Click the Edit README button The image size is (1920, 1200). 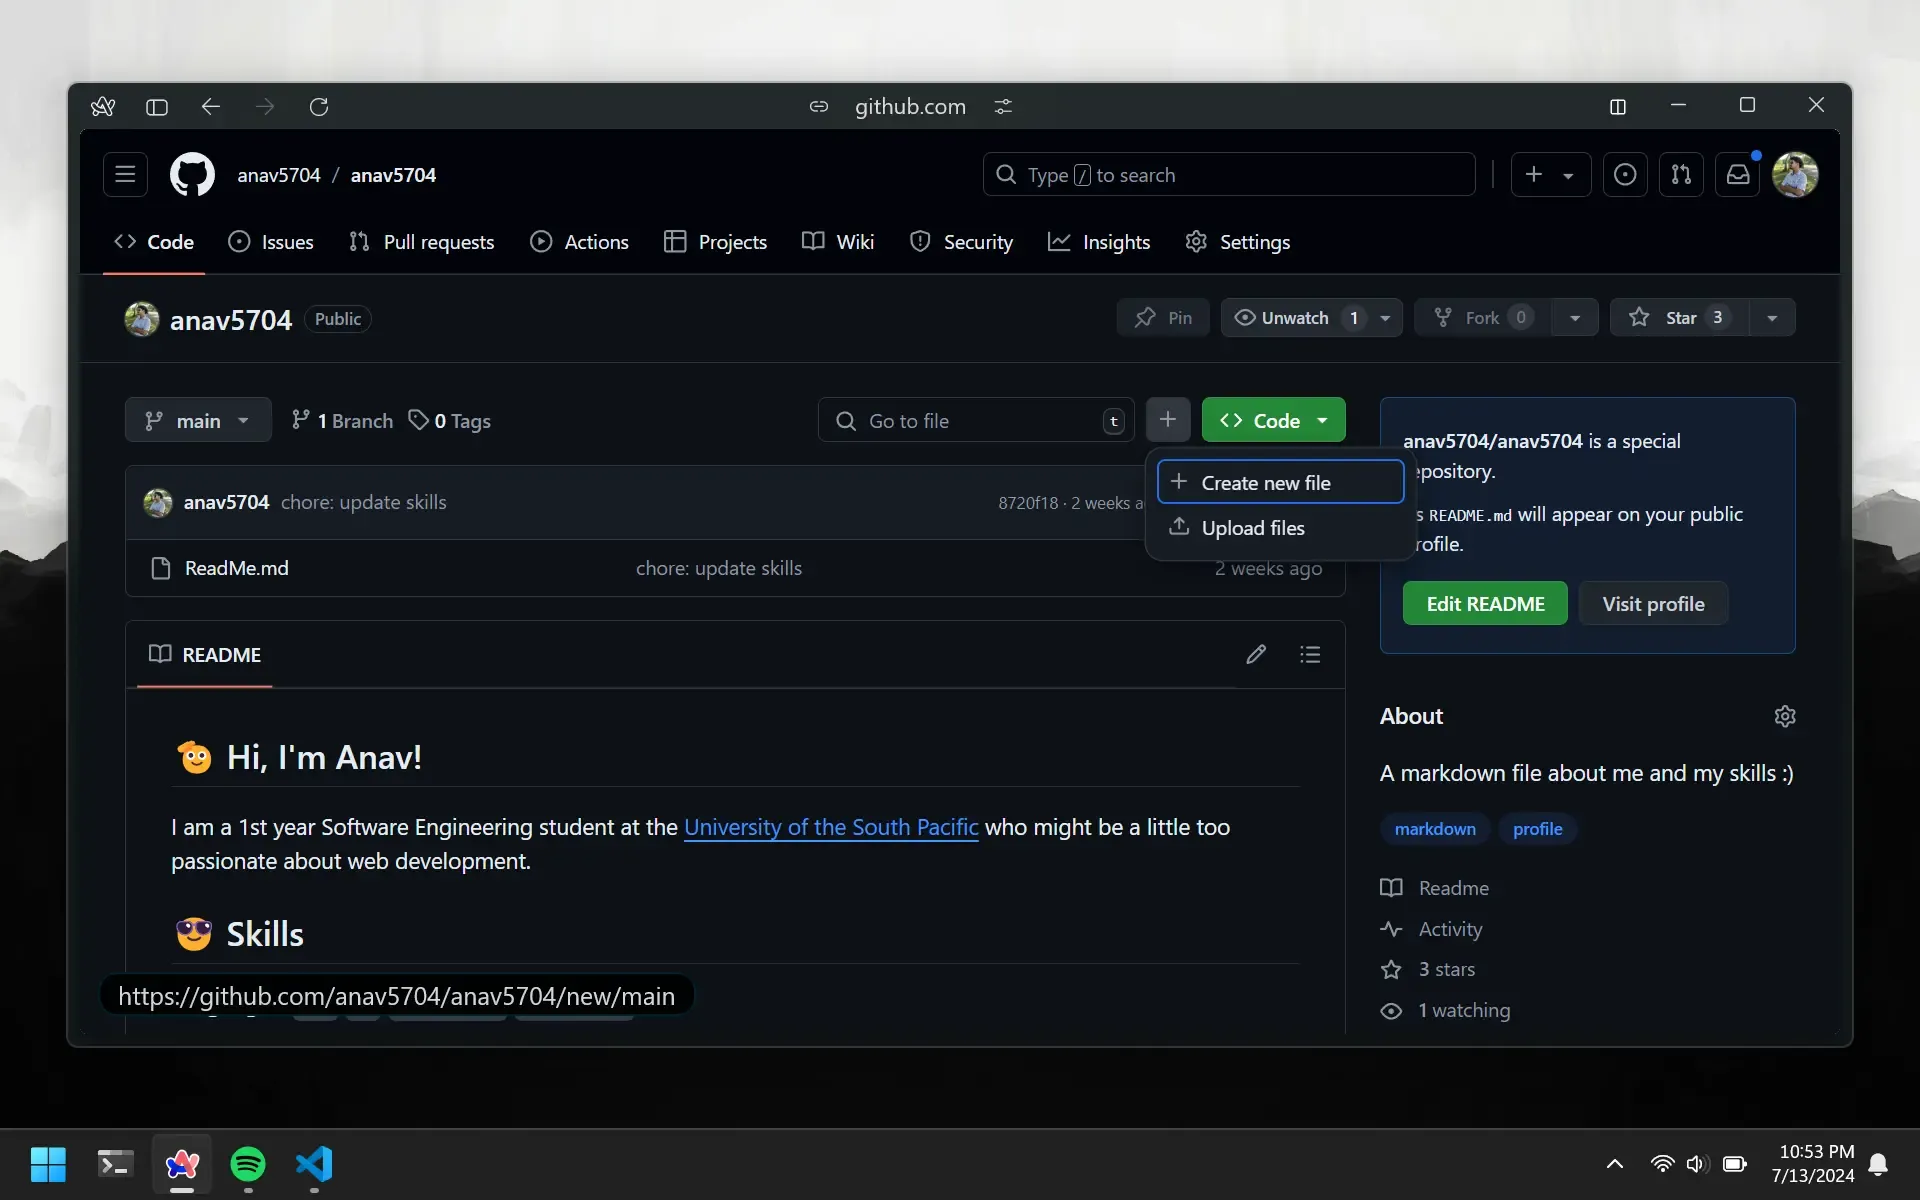pyautogui.click(x=1485, y=604)
